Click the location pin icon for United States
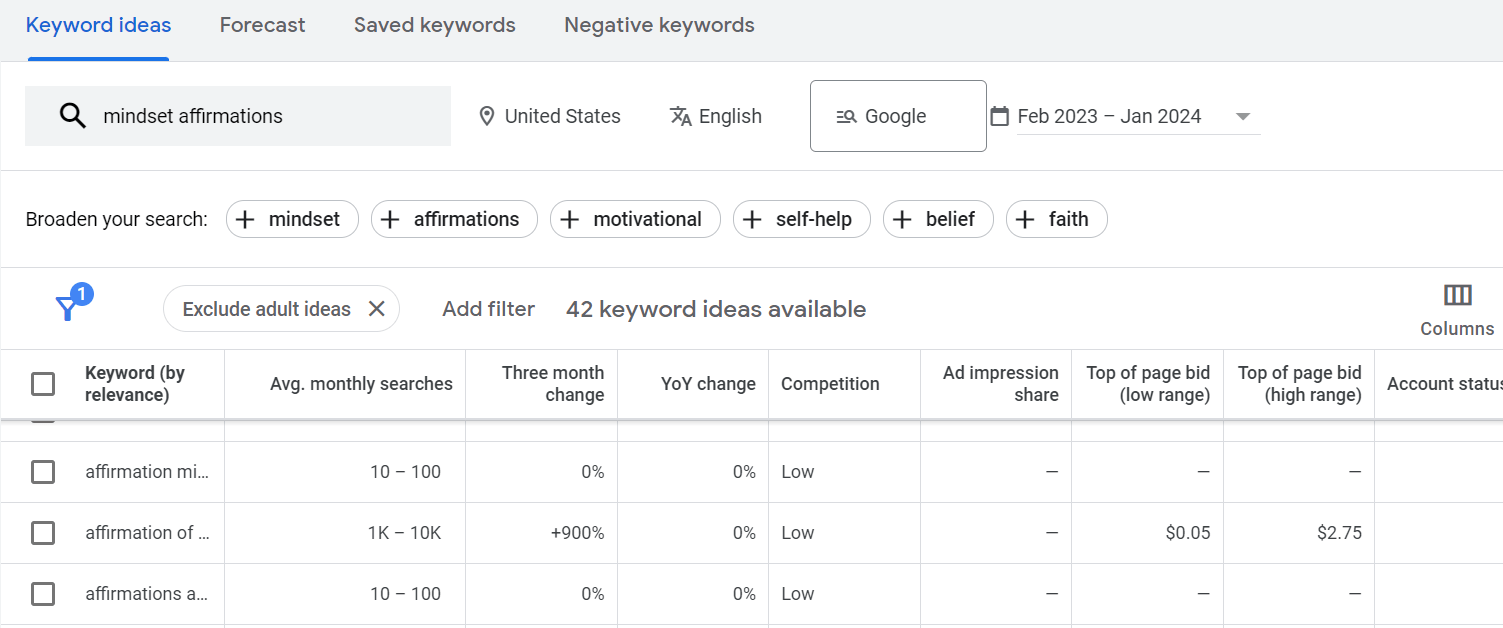This screenshot has height=628, width=1503. coord(487,116)
